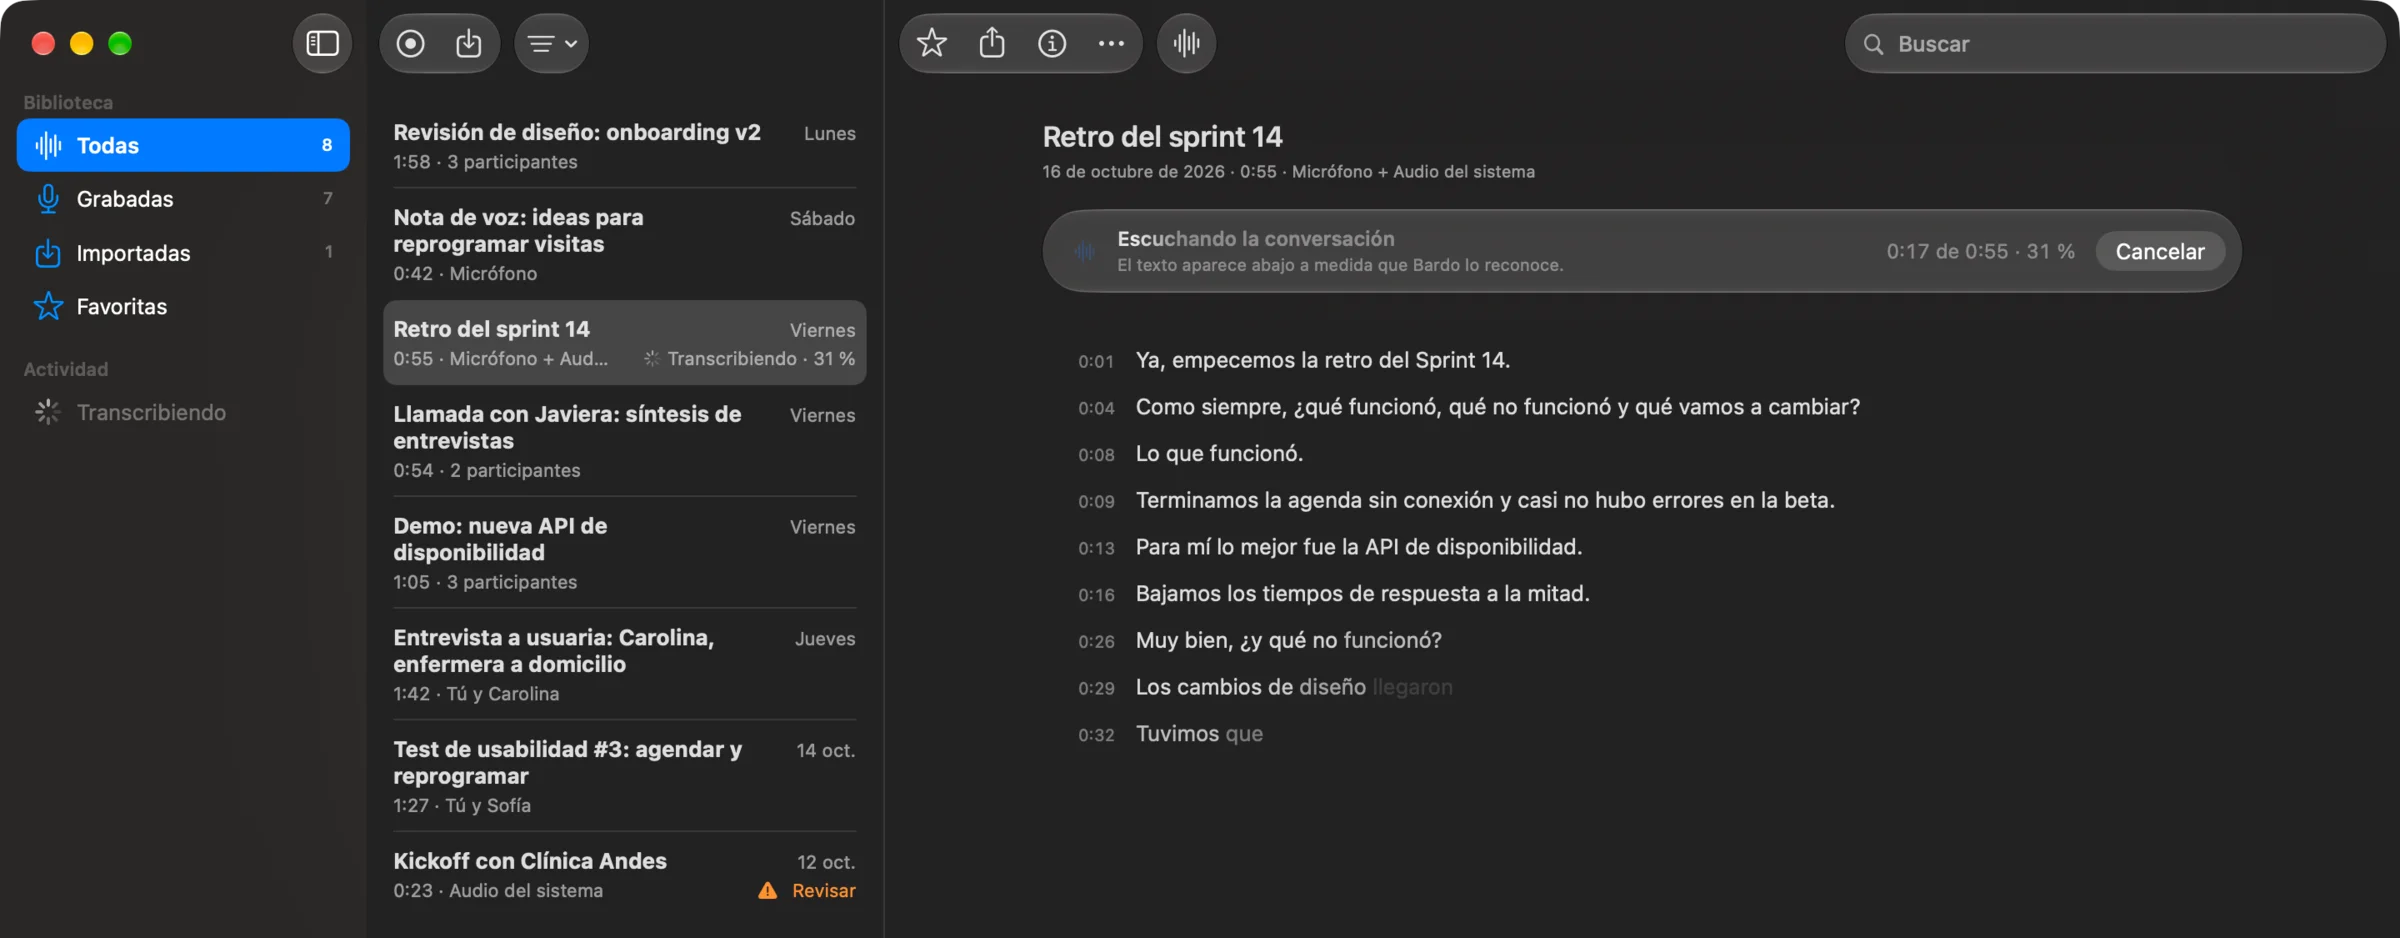2400x938 pixels.
Task: Click the Revisar warning link
Action: tap(823, 890)
